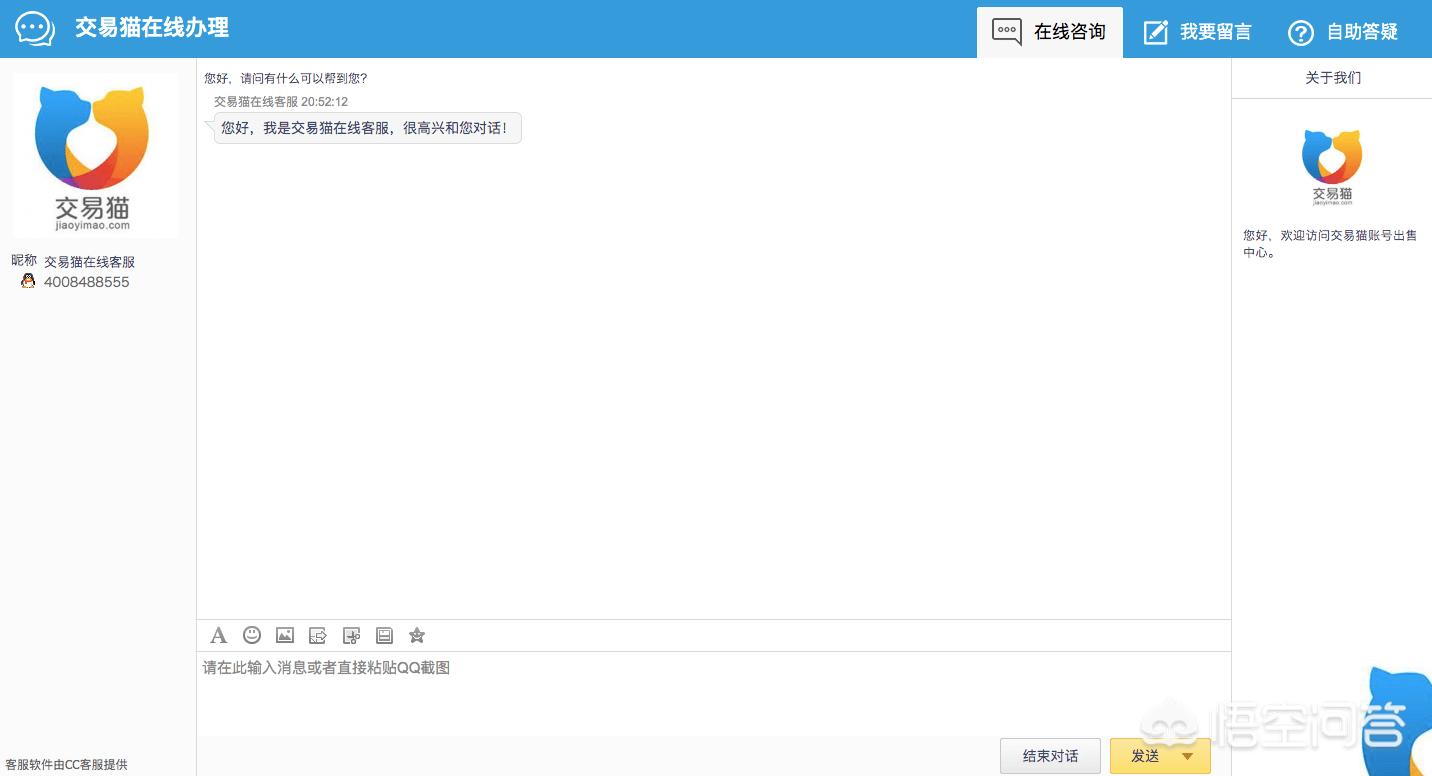Image resolution: width=1432 pixels, height=776 pixels.
Task: Click the QQ number 4008488555
Action: pyautogui.click(x=87, y=282)
